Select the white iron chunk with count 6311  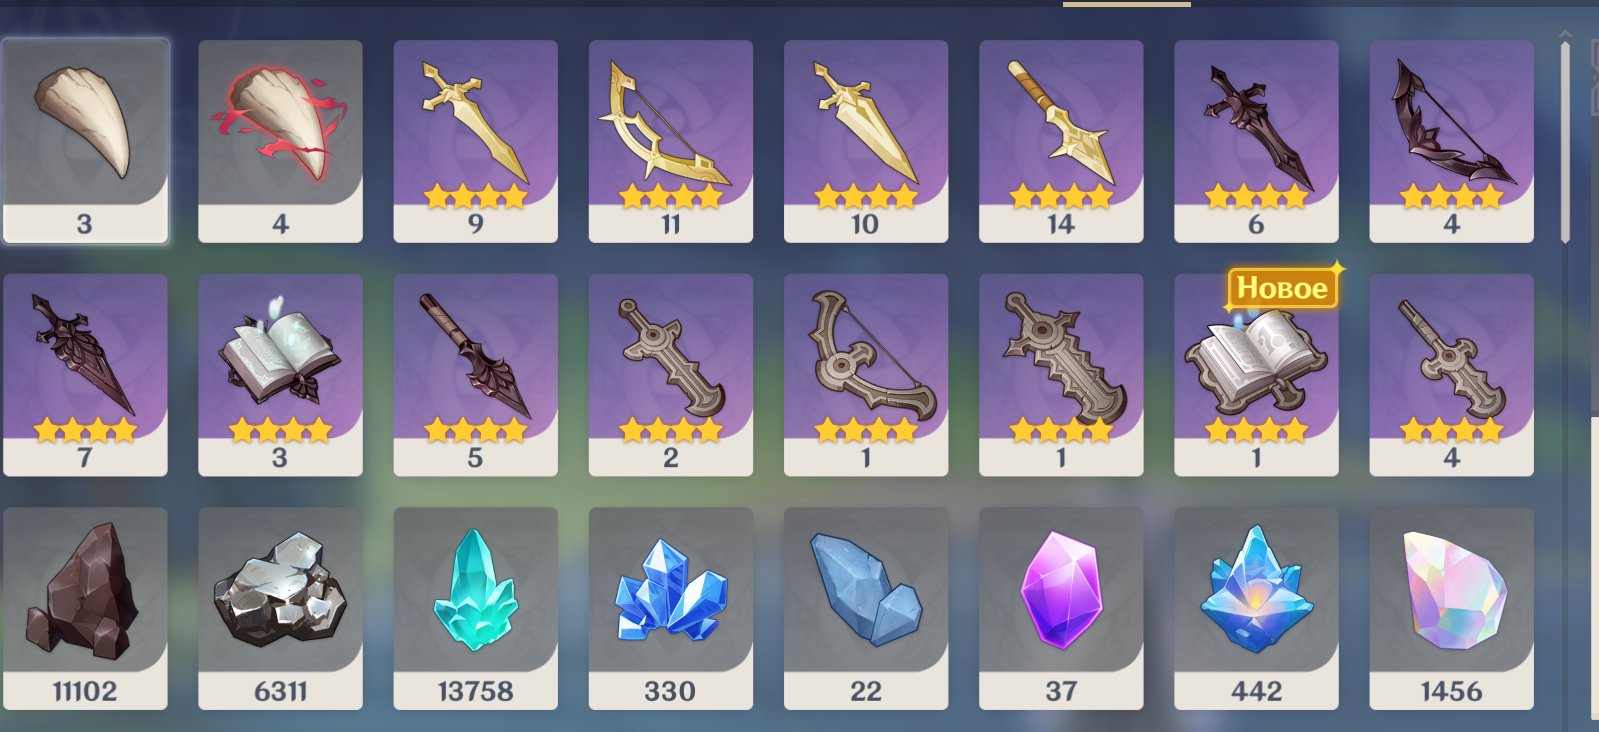[280, 608]
